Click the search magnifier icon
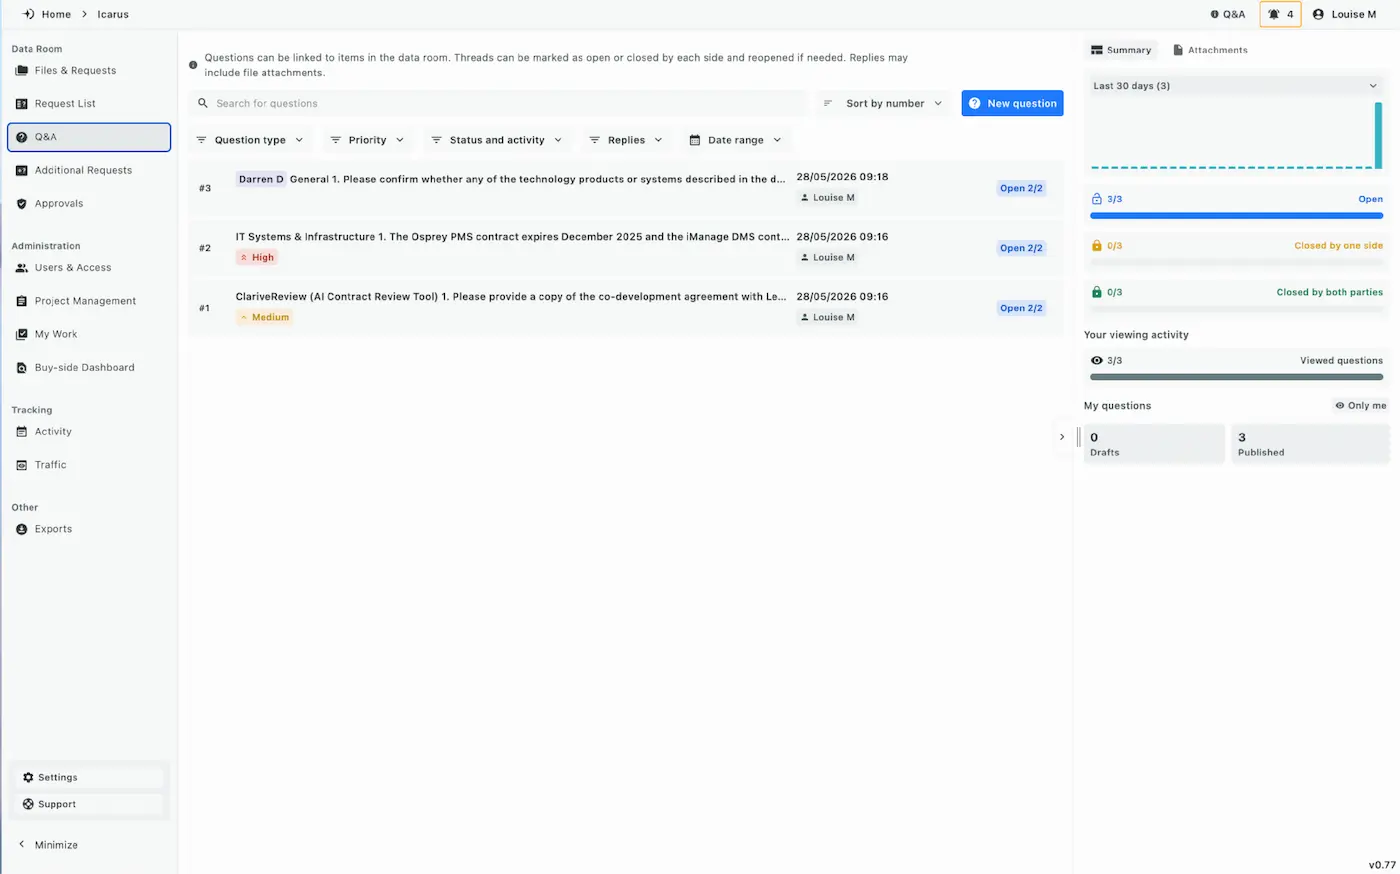The image size is (1400, 874). 203,103
